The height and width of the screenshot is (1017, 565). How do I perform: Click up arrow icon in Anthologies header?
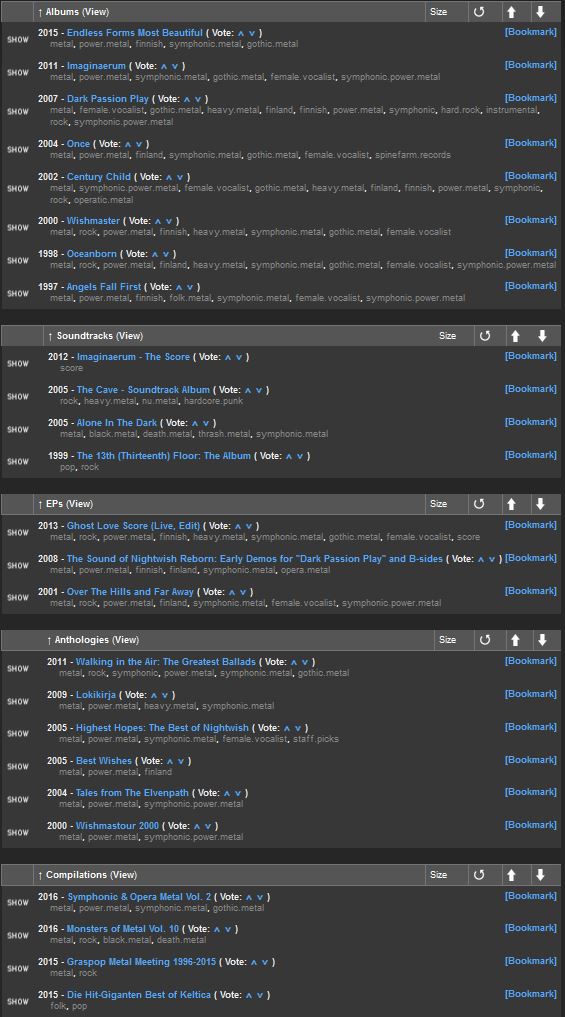tap(515, 640)
